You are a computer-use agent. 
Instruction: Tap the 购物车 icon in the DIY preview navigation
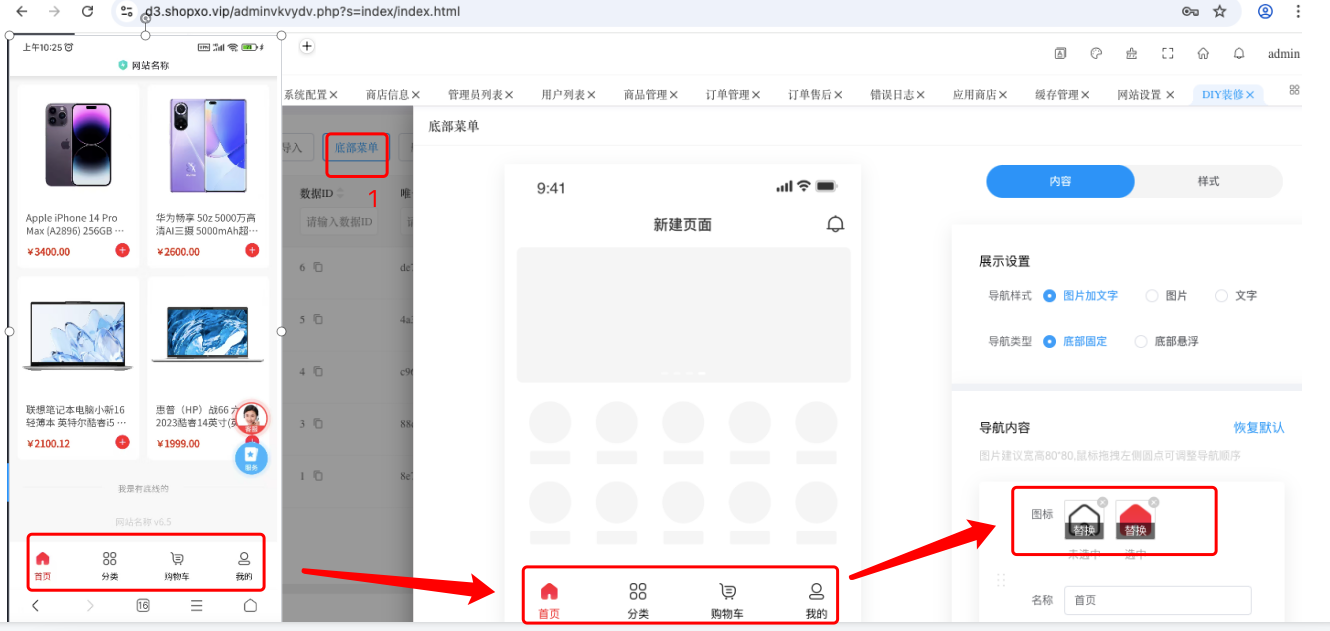coord(727,591)
